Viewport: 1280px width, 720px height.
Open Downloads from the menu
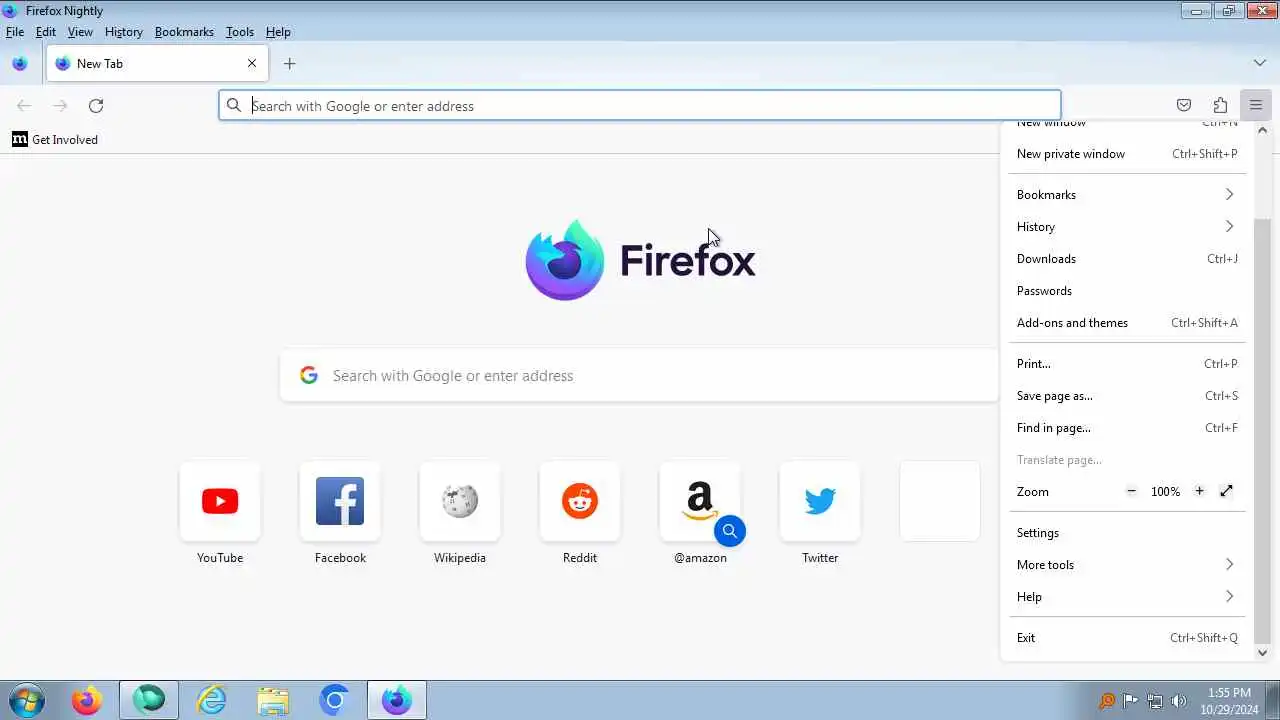pos(1127,259)
